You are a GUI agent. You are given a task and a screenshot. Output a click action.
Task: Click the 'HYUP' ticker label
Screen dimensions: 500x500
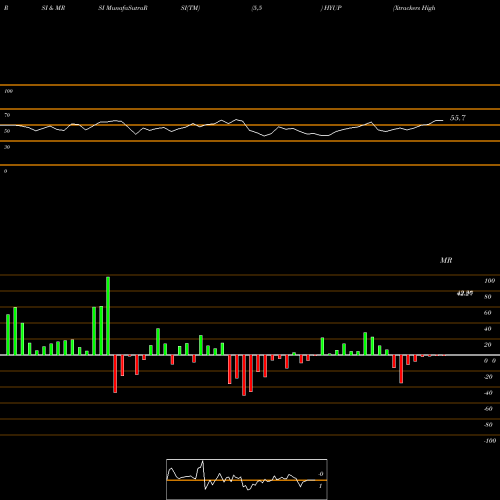pos(332,8)
